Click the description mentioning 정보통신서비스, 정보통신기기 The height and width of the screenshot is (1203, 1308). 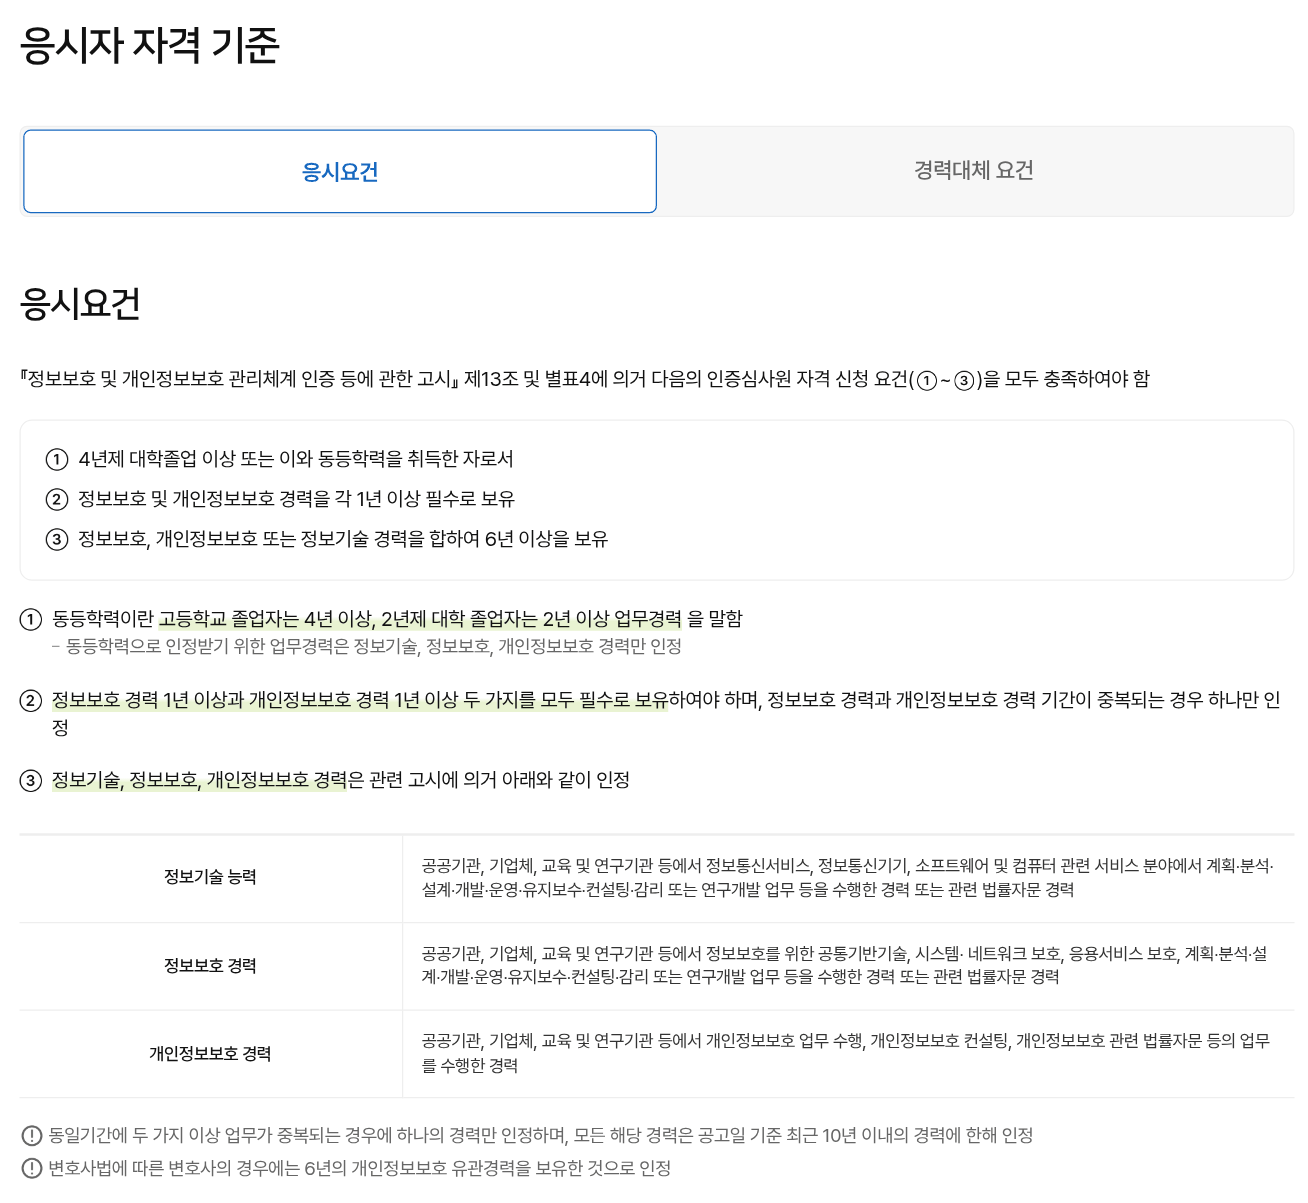[848, 878]
